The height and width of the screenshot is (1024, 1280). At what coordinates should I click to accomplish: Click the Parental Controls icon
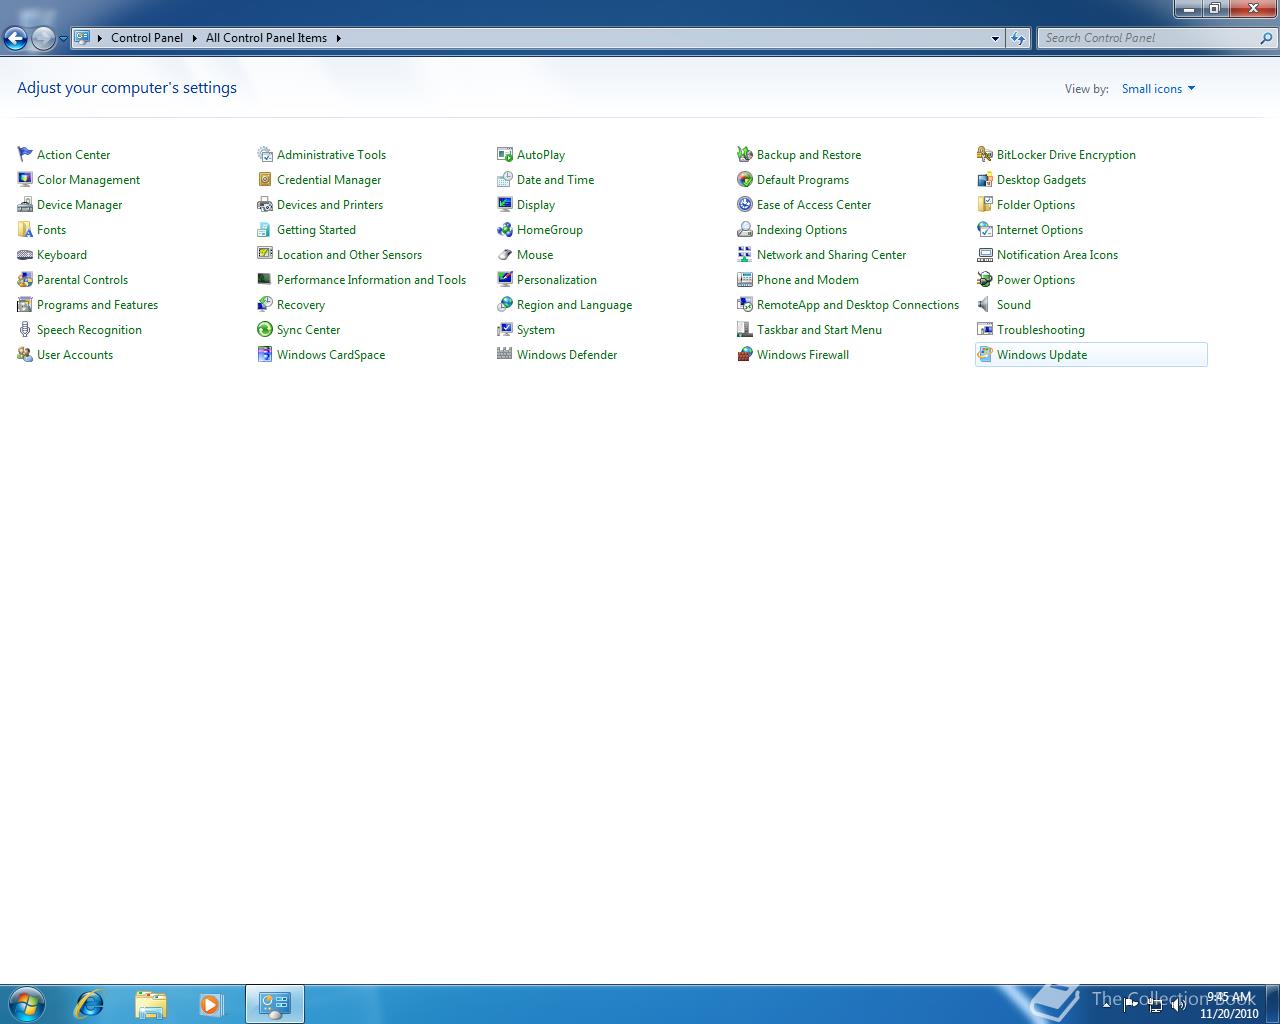[25, 279]
